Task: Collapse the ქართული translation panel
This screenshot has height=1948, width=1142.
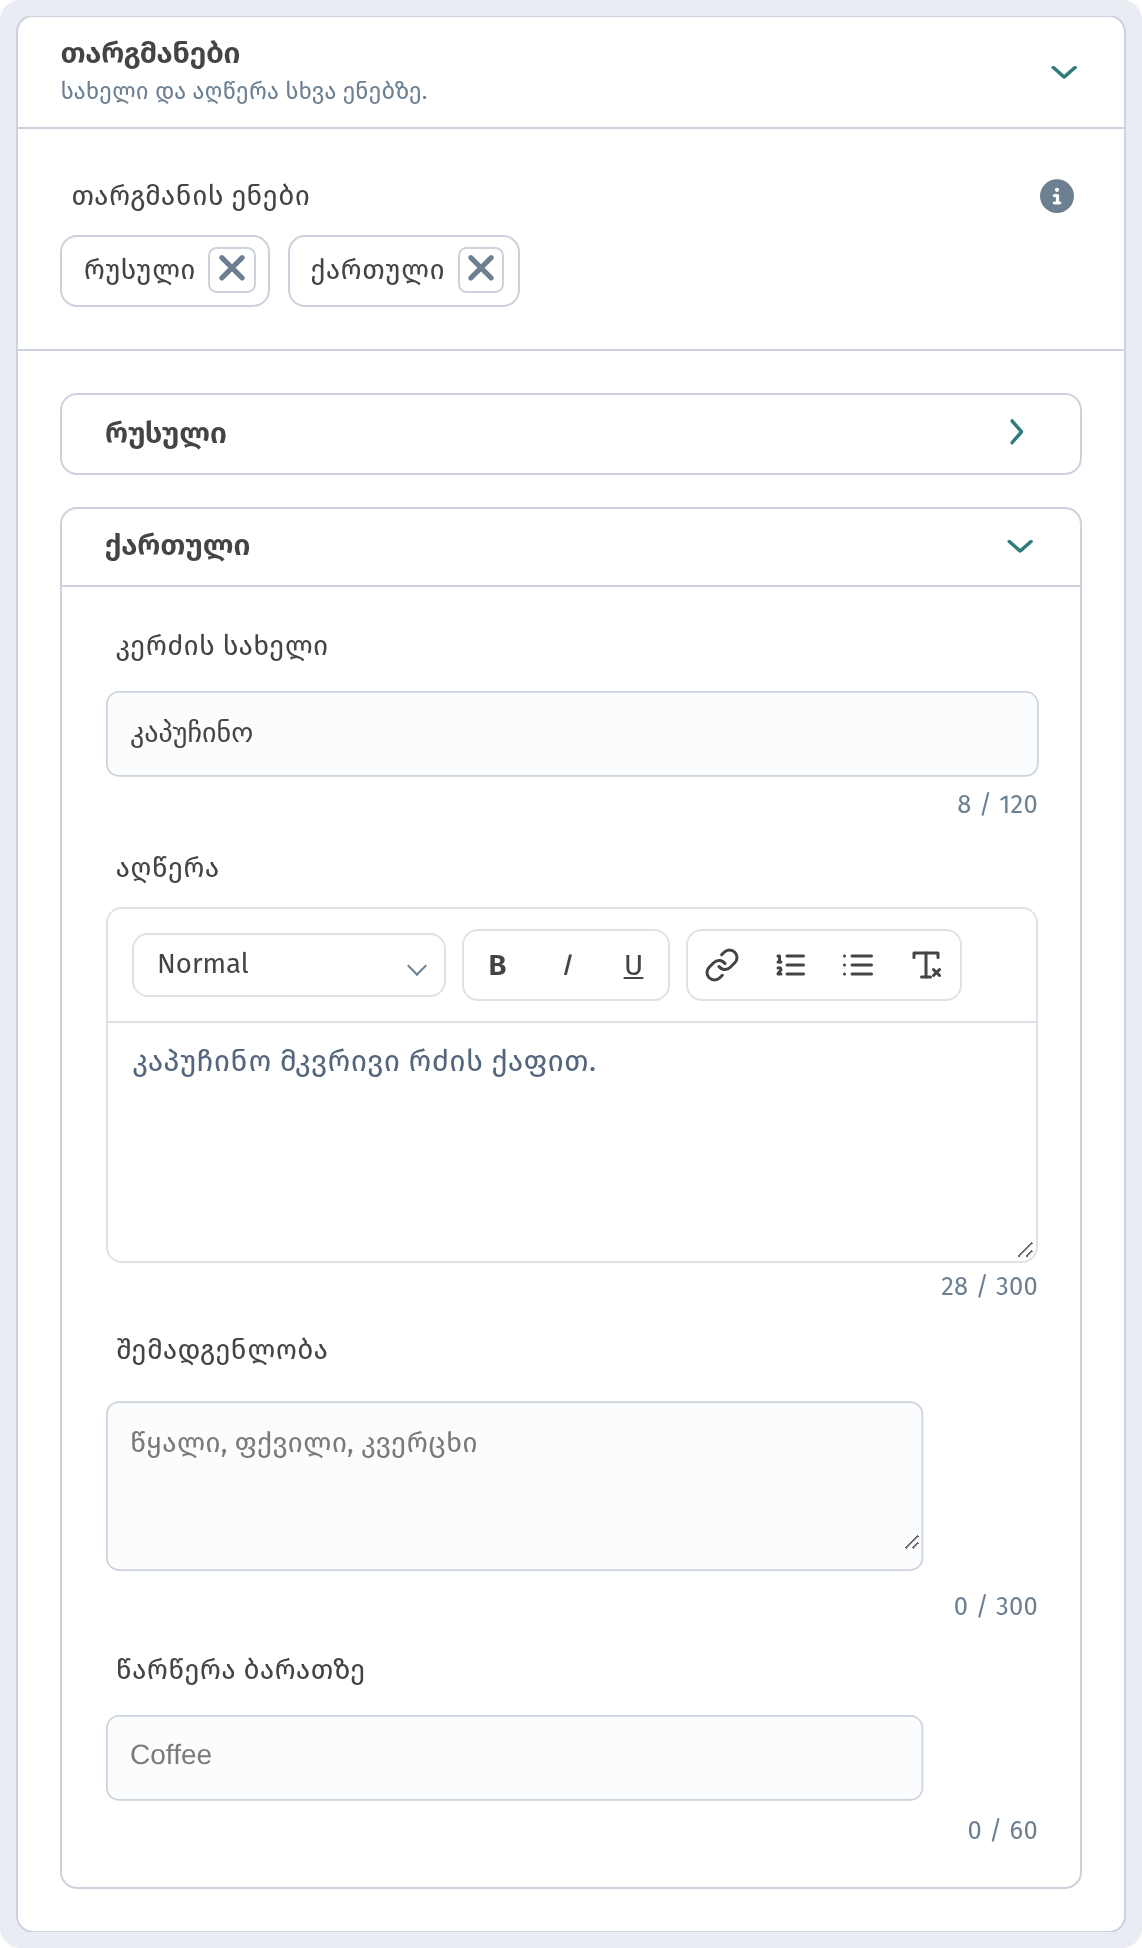Action: tap(571, 547)
